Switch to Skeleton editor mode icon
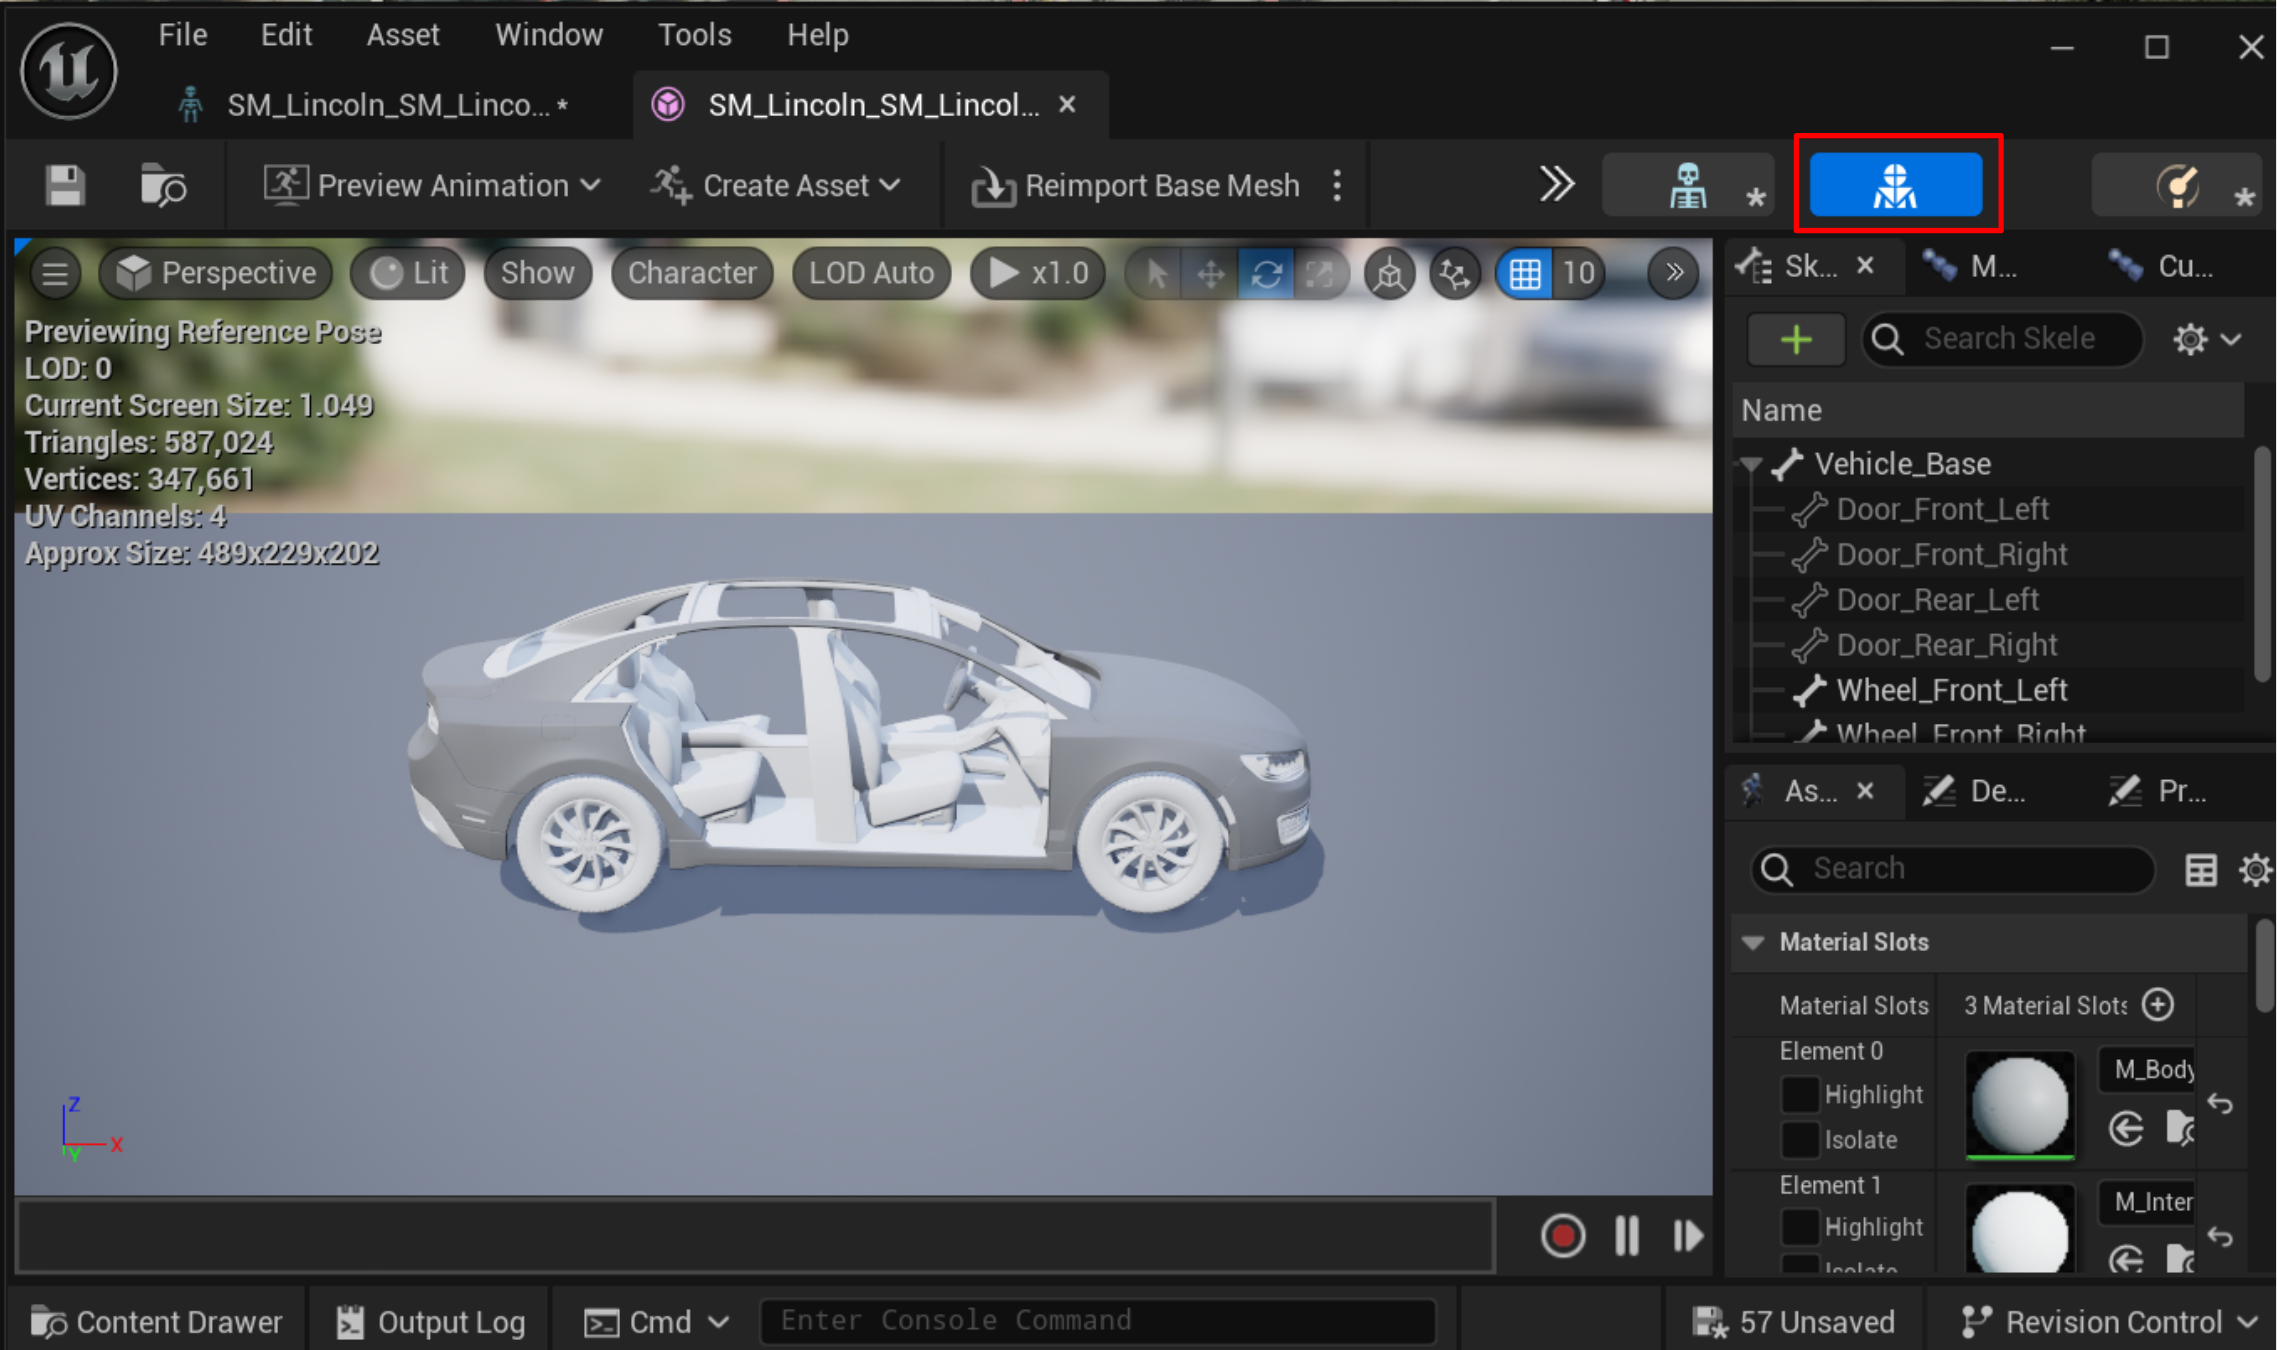Screen dimensions: 2277x1350 click(x=1687, y=186)
